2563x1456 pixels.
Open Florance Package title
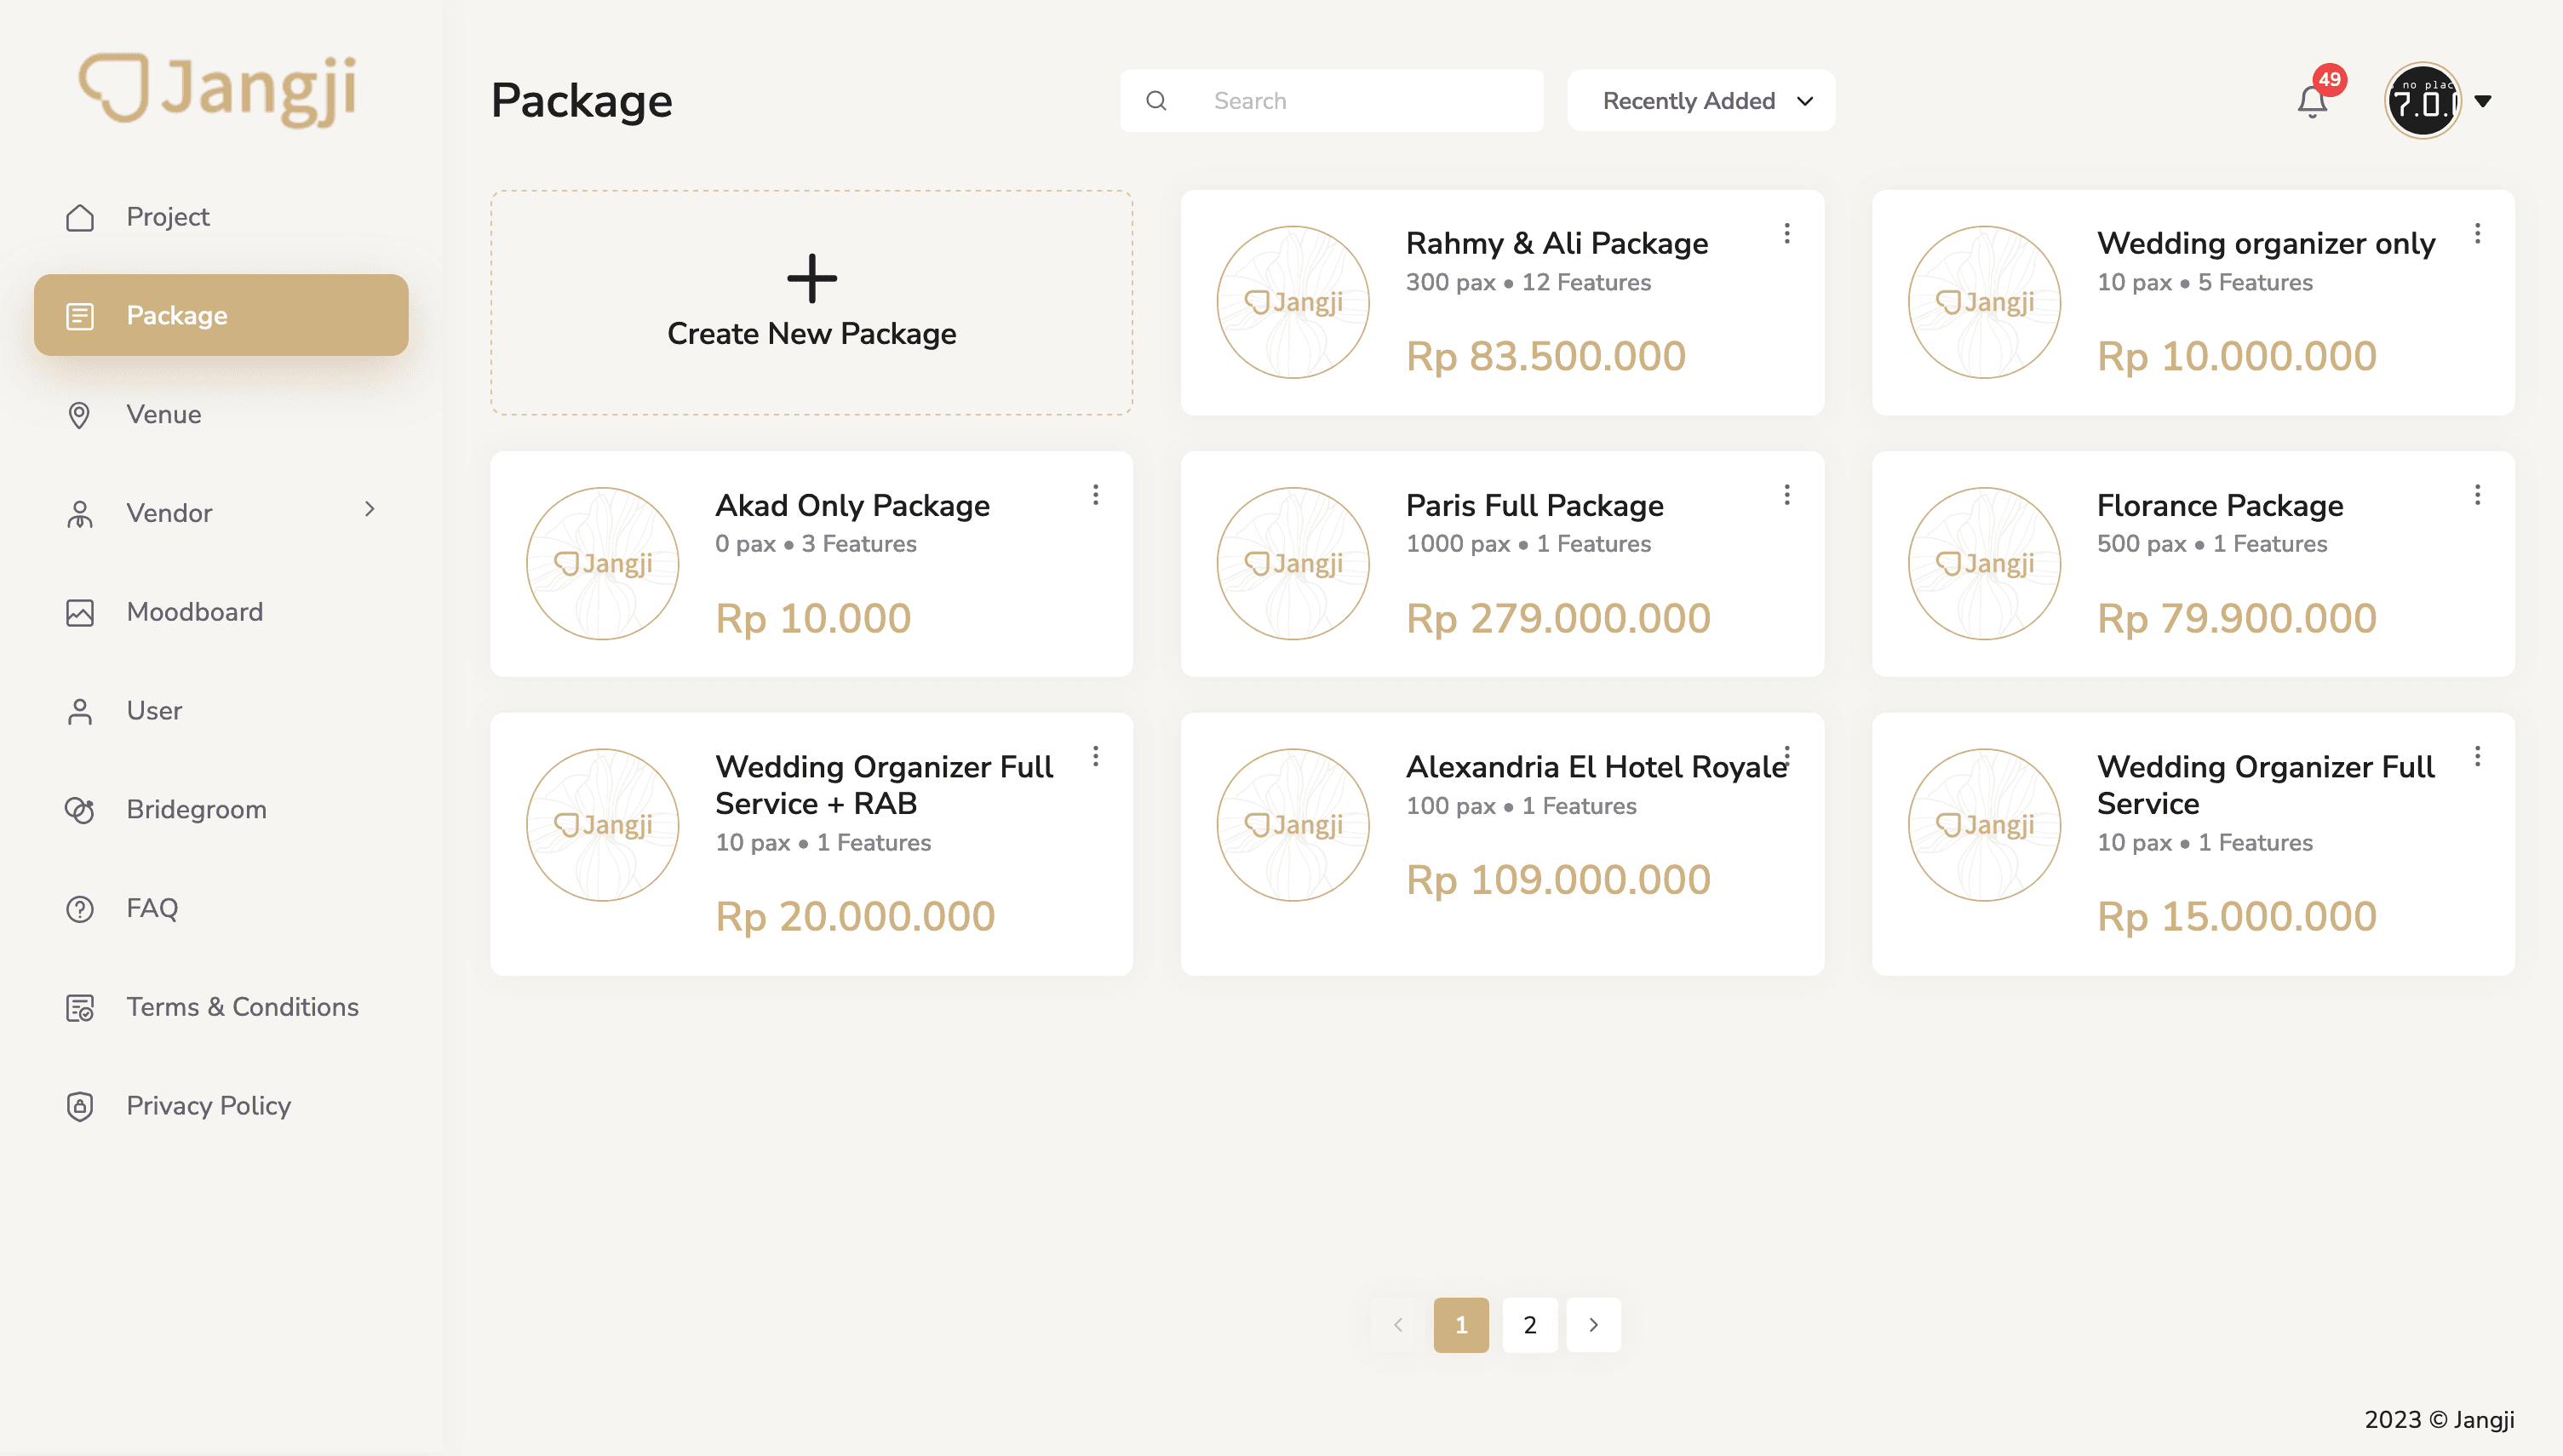click(2220, 505)
